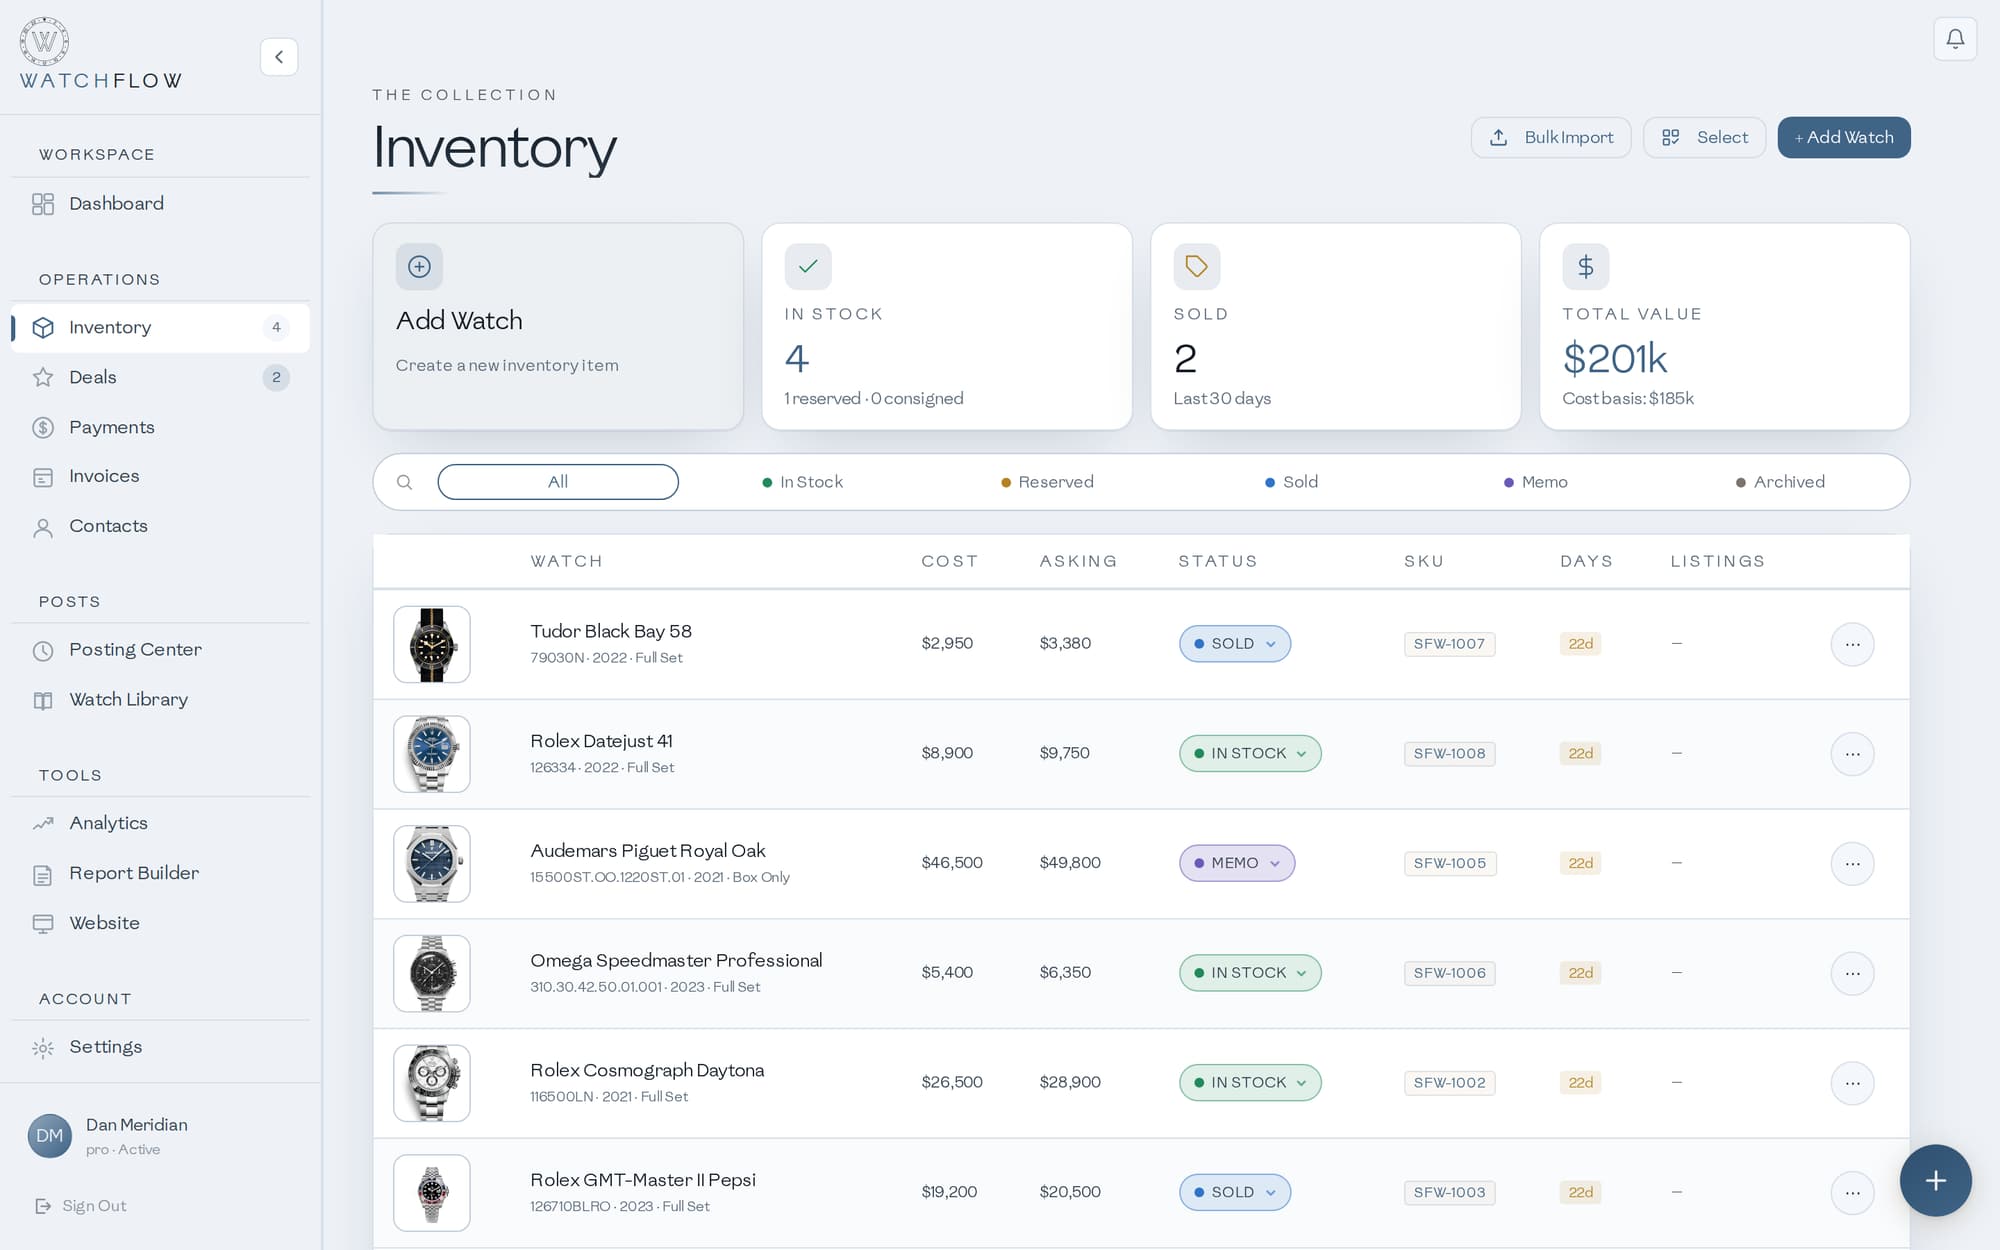This screenshot has width=2000, height=1250.
Task: Open more options for Omega Speedmaster Professional
Action: pyautogui.click(x=1852, y=973)
